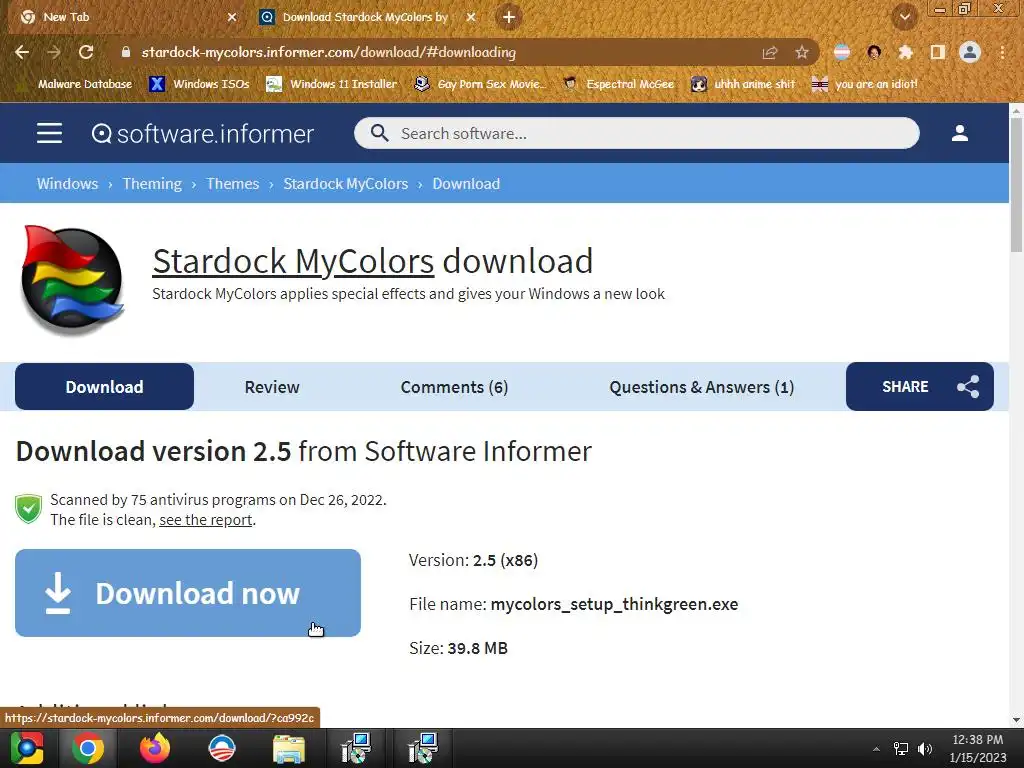The image size is (1024, 768).
Task: Show hidden tray icons arrow
Action: tap(876, 749)
